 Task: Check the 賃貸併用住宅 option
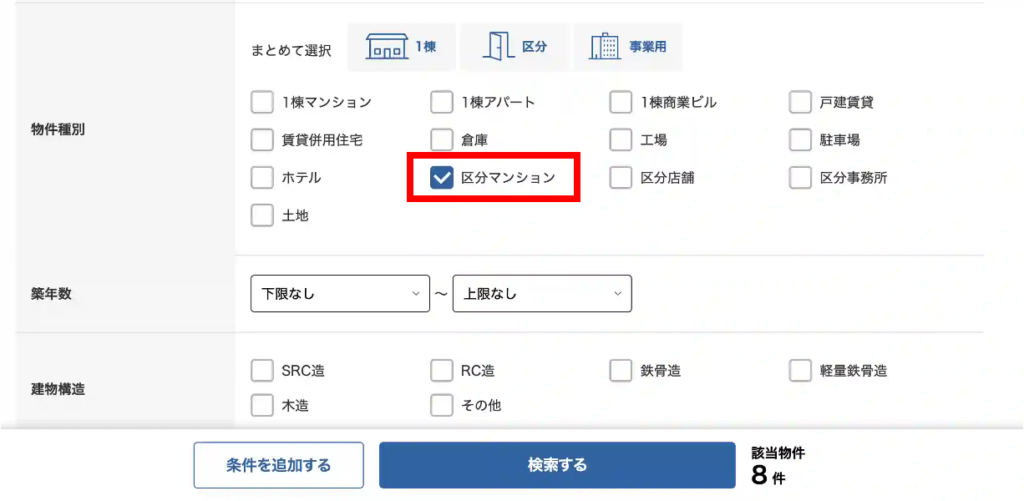pyautogui.click(x=262, y=140)
